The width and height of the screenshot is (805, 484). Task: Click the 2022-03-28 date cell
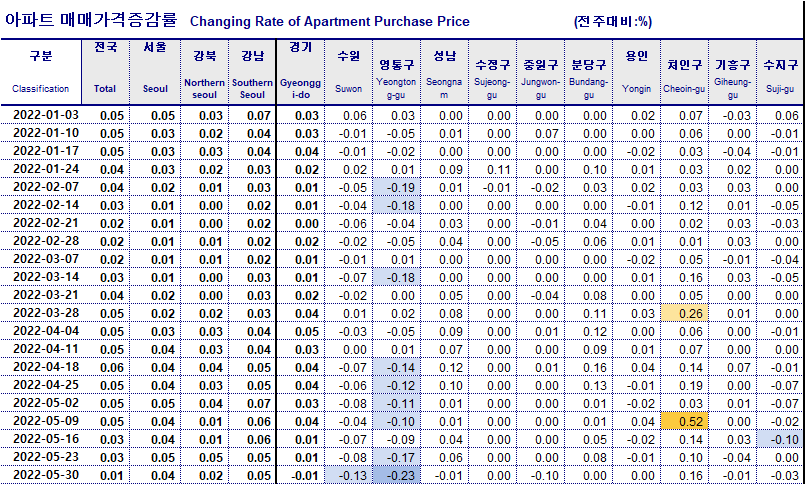point(41,313)
